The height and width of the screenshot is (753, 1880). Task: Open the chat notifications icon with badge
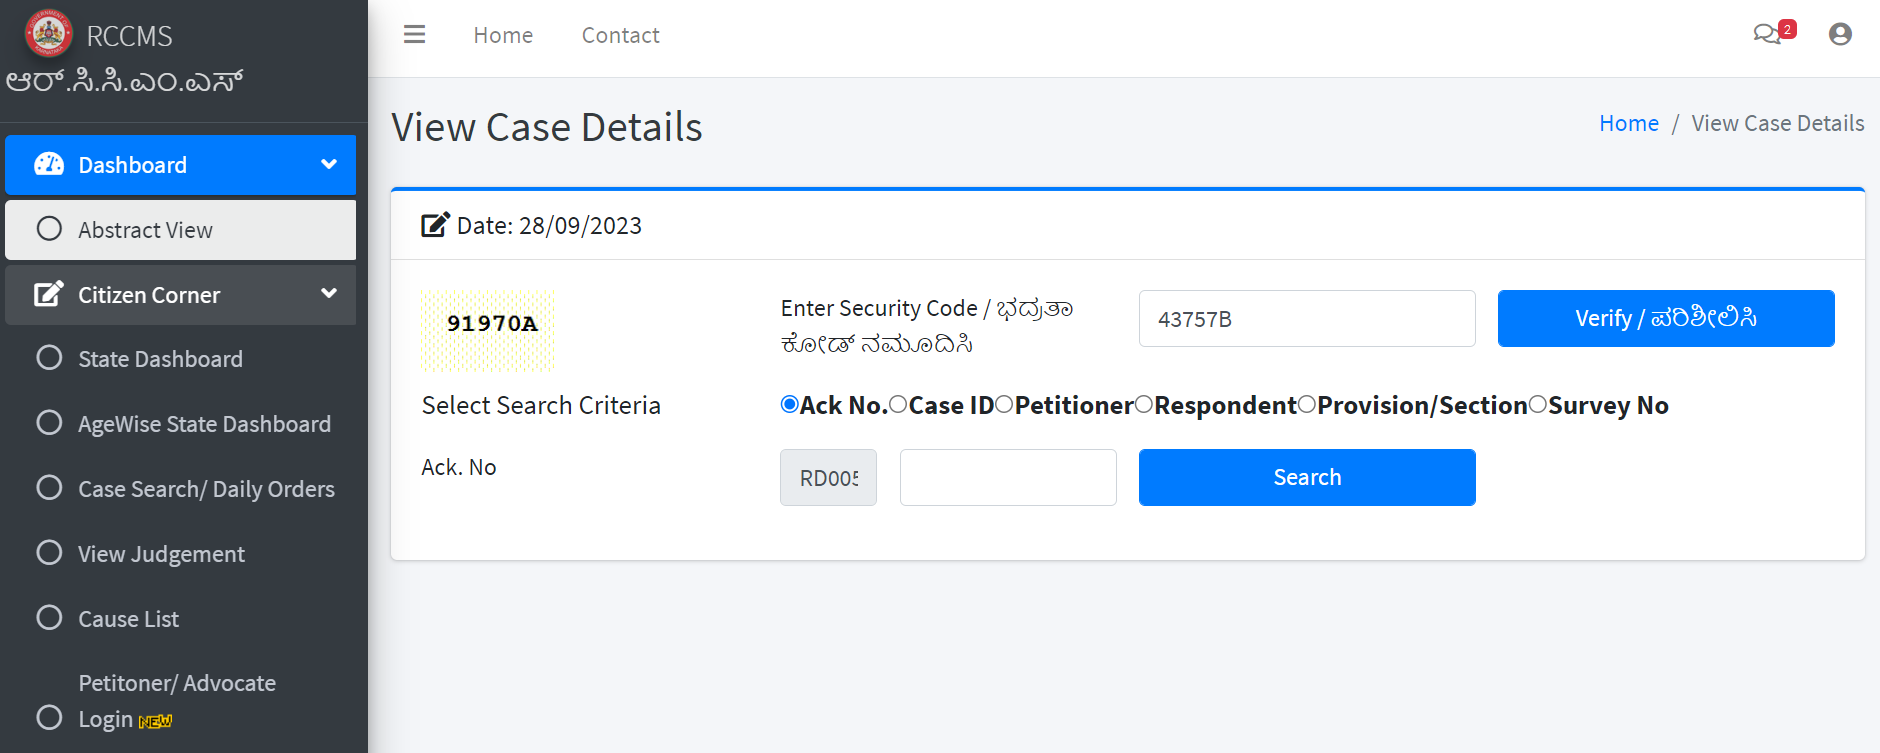pos(1773,33)
